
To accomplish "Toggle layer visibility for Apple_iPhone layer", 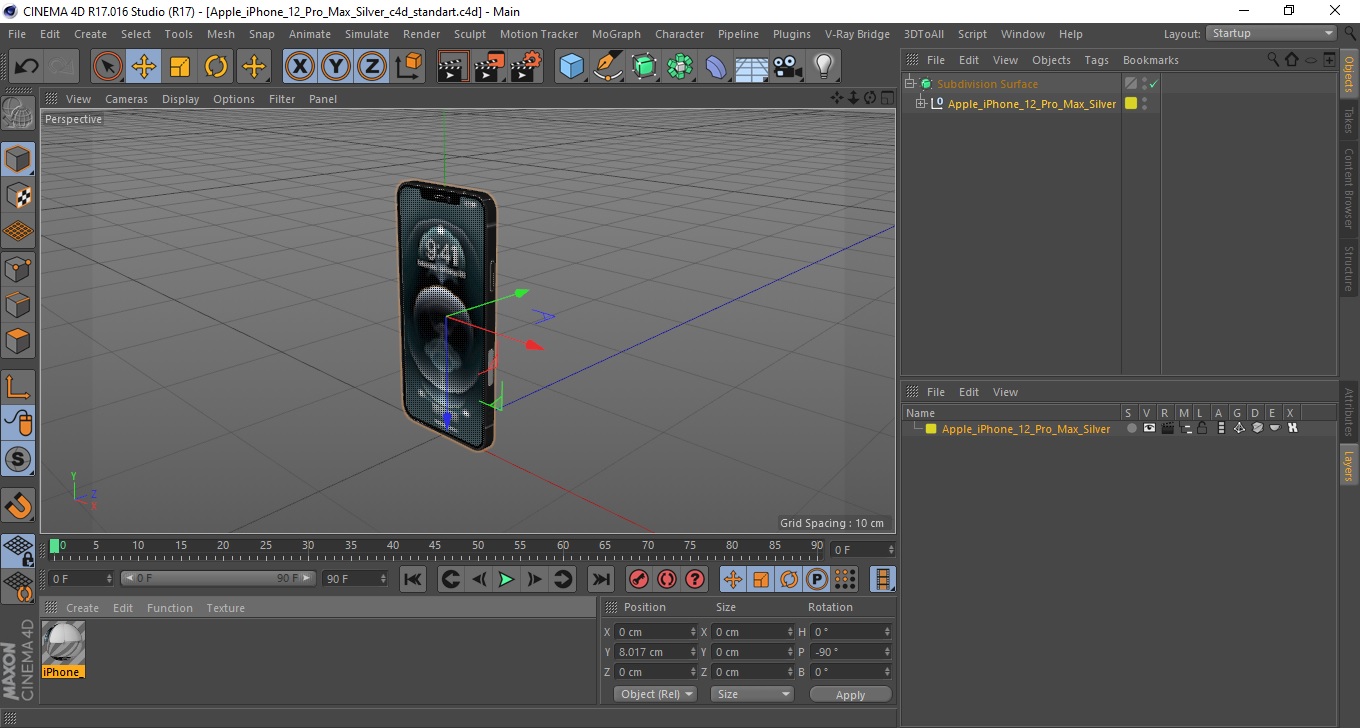I will click(1149, 428).
